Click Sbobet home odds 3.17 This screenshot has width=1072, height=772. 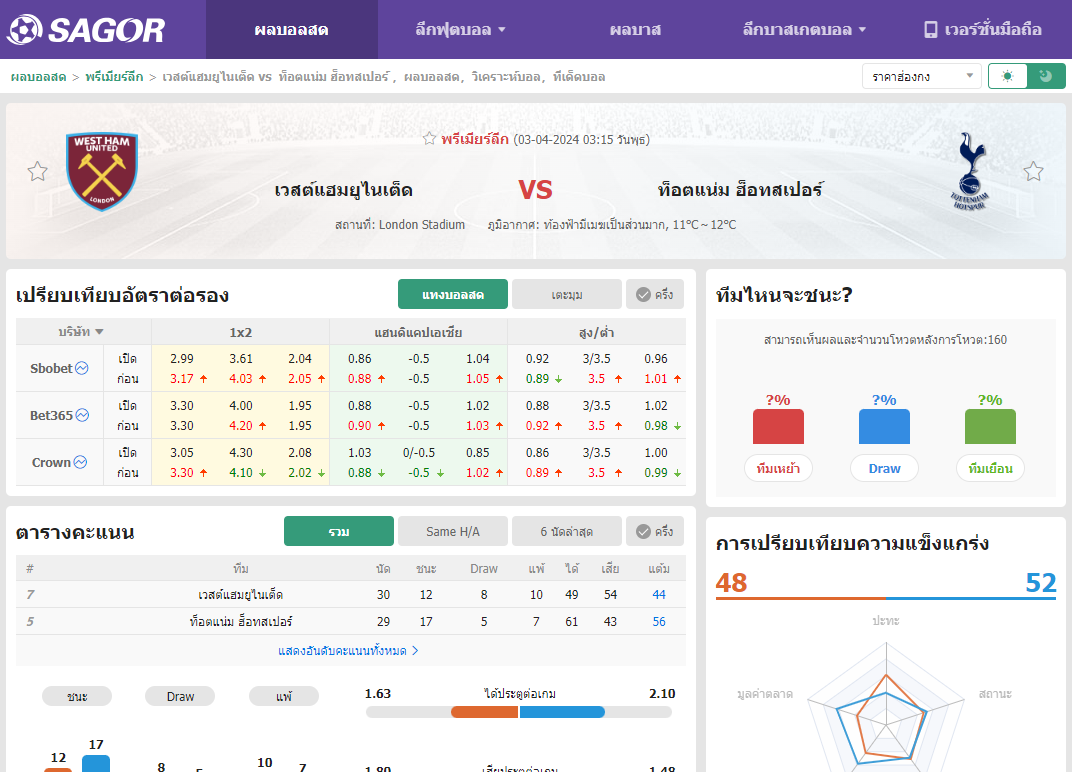[182, 378]
